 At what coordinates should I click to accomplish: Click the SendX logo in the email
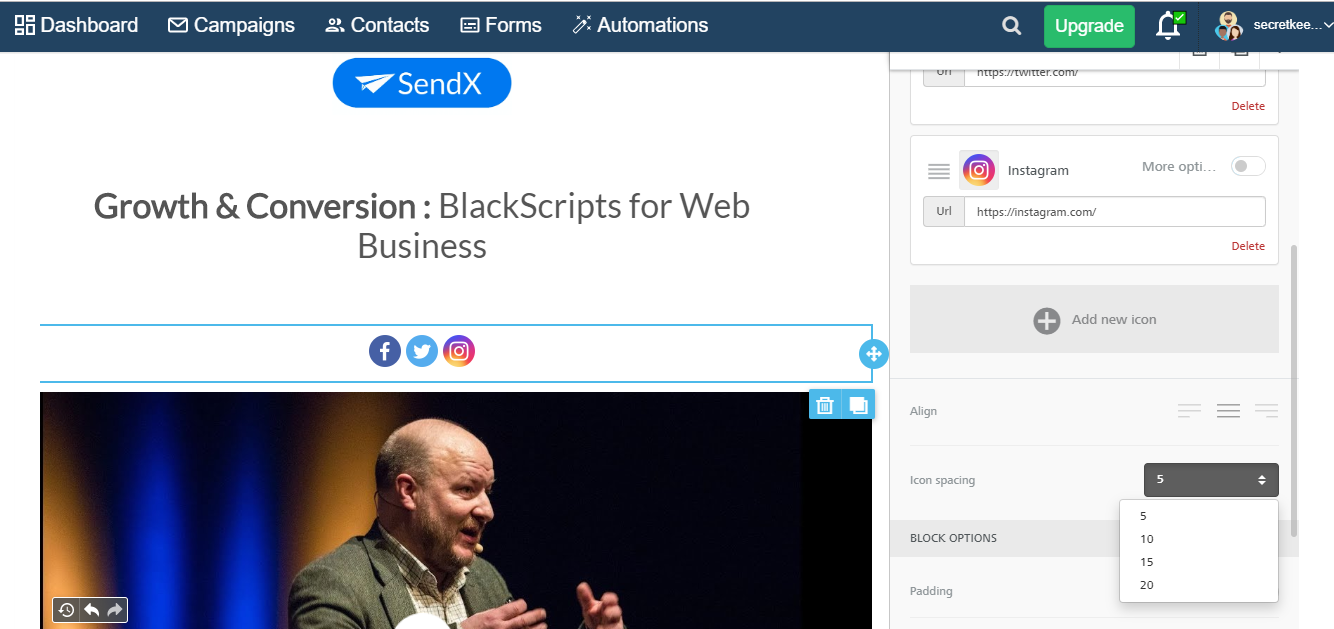[422, 83]
